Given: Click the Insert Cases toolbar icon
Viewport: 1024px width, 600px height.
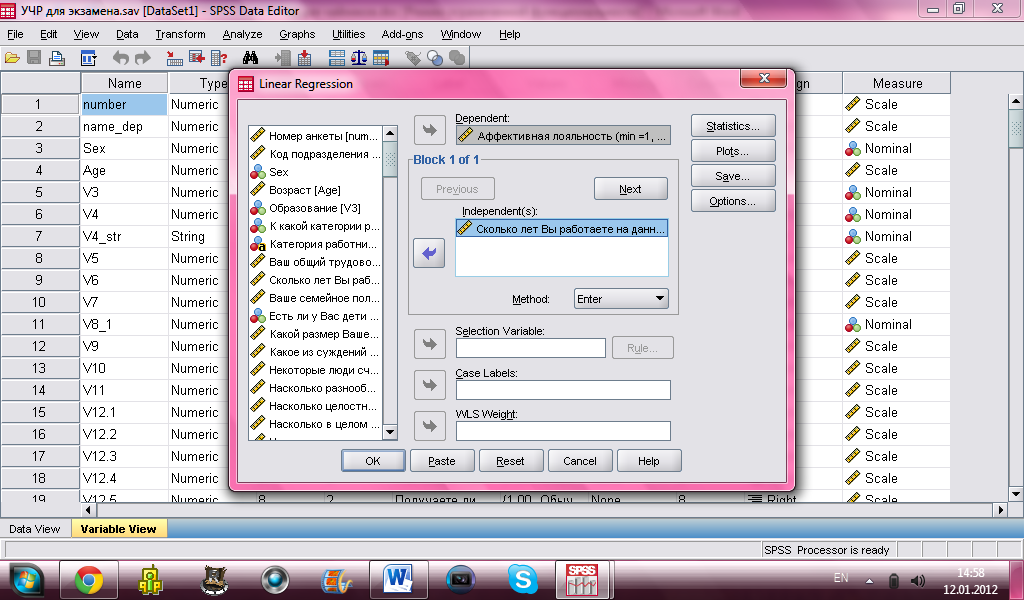Looking at the screenshot, I should pyautogui.click(x=283, y=58).
